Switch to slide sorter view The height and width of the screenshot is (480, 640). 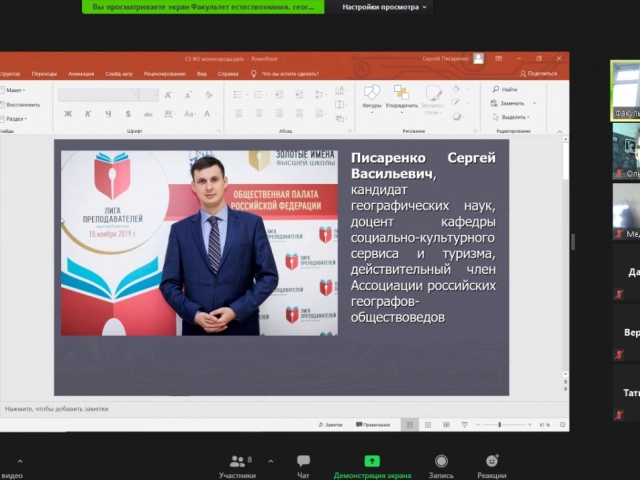point(428,425)
